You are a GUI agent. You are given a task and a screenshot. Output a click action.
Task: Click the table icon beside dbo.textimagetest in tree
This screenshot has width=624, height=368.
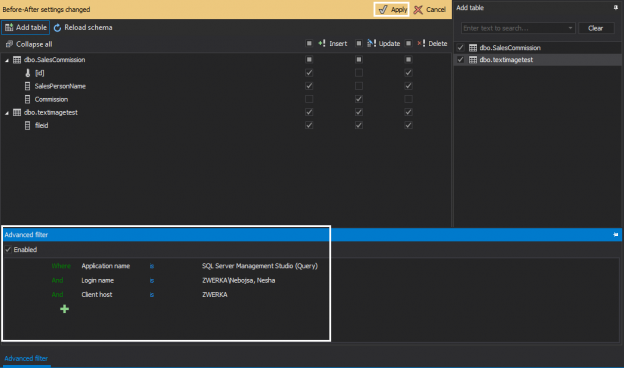(17, 113)
